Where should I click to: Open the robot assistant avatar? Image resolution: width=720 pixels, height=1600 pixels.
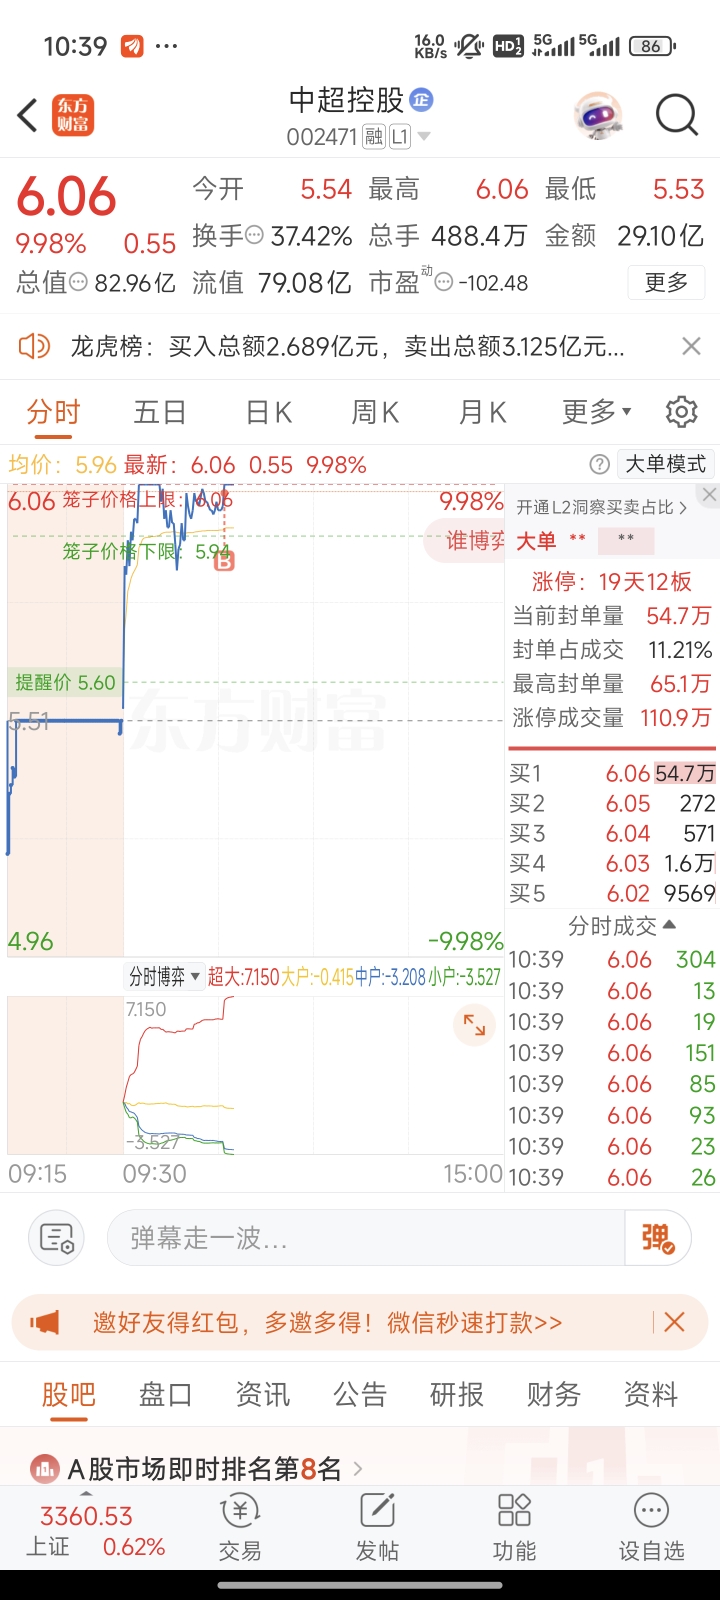coord(598,116)
